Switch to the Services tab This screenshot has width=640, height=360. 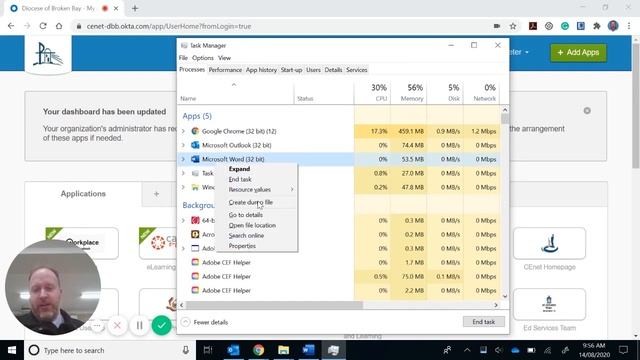click(357, 70)
